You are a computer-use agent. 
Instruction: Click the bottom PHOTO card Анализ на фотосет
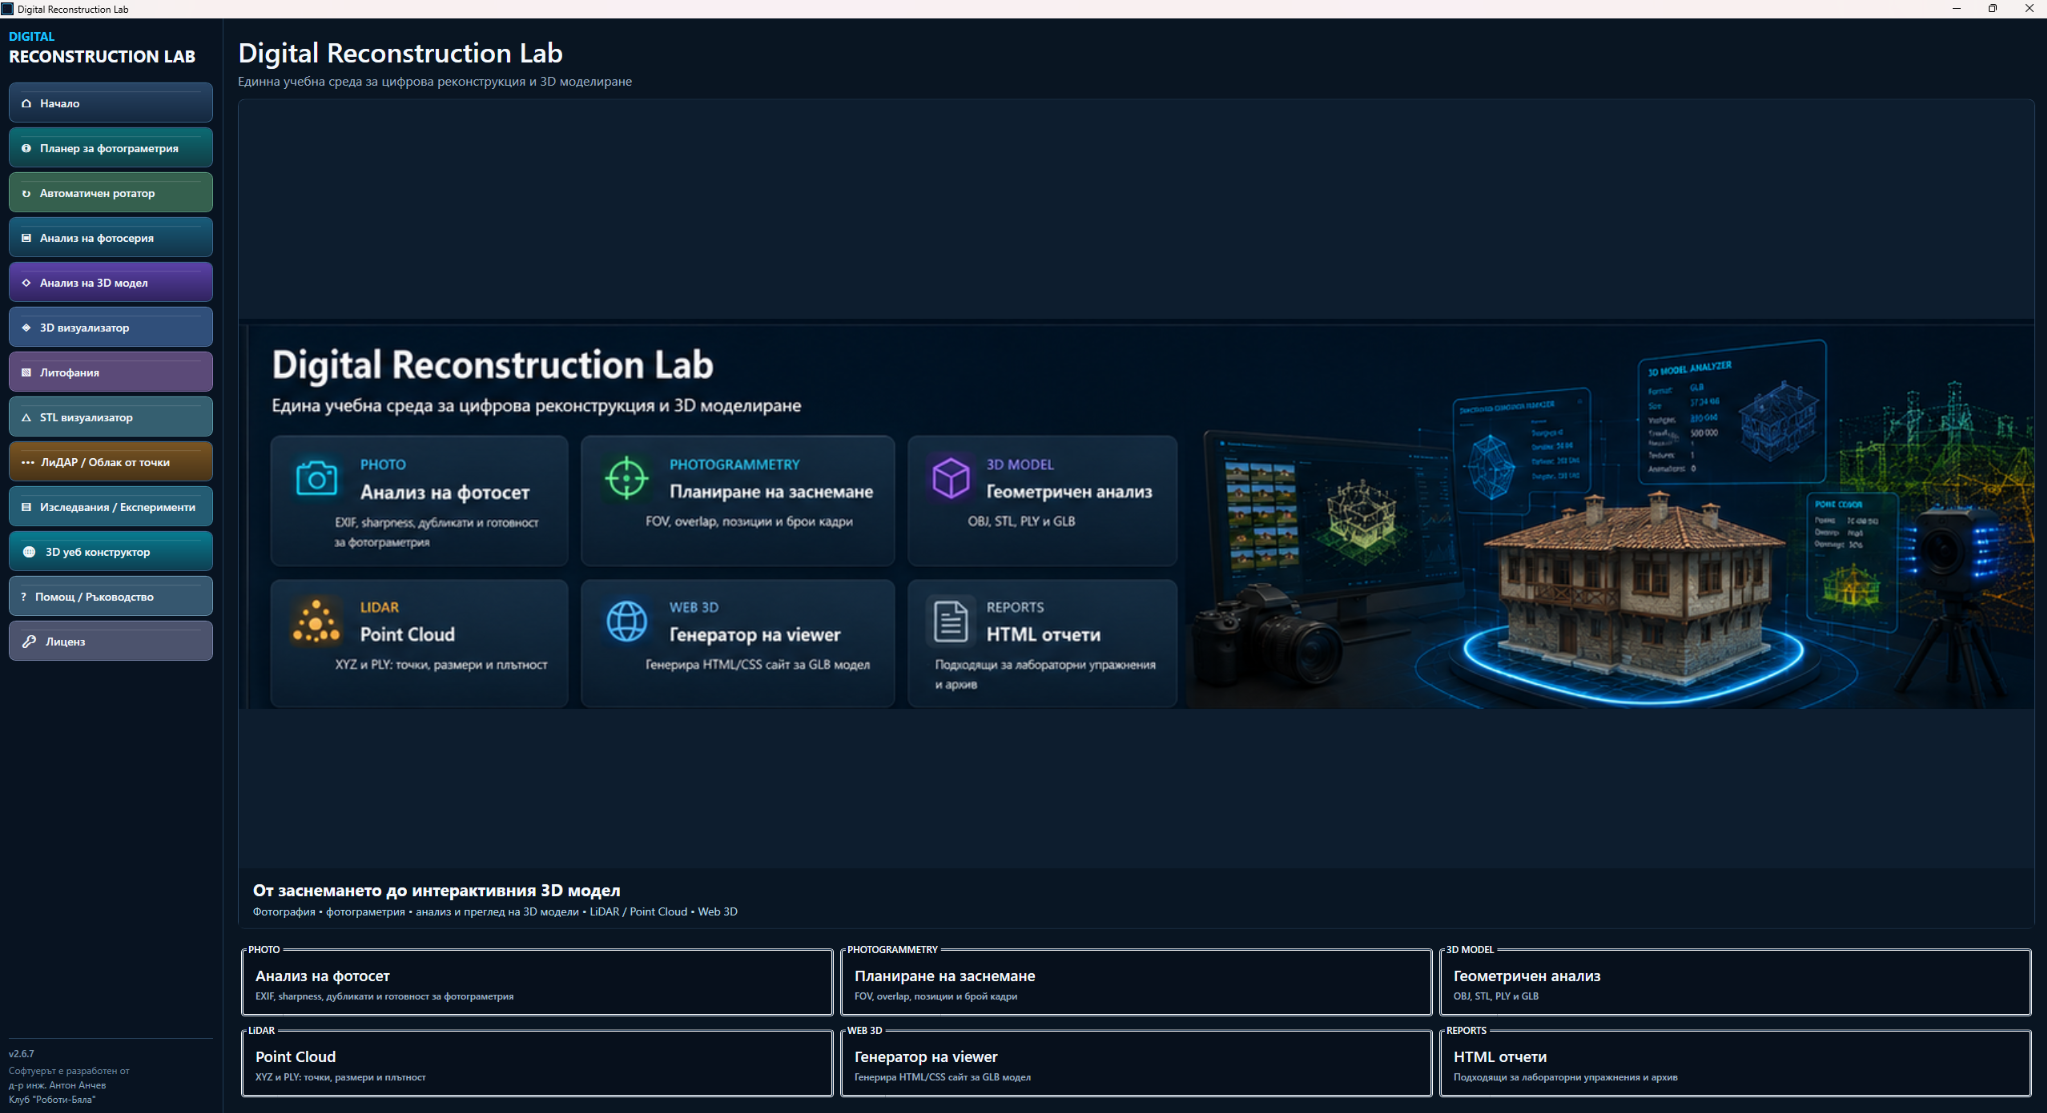(x=537, y=983)
